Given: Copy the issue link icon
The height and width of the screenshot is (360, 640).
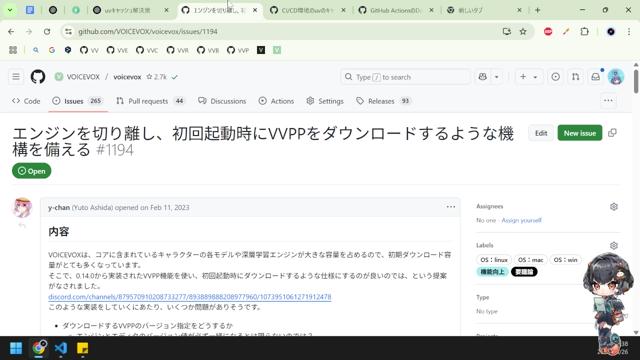Looking at the screenshot, I should [x=612, y=133].
